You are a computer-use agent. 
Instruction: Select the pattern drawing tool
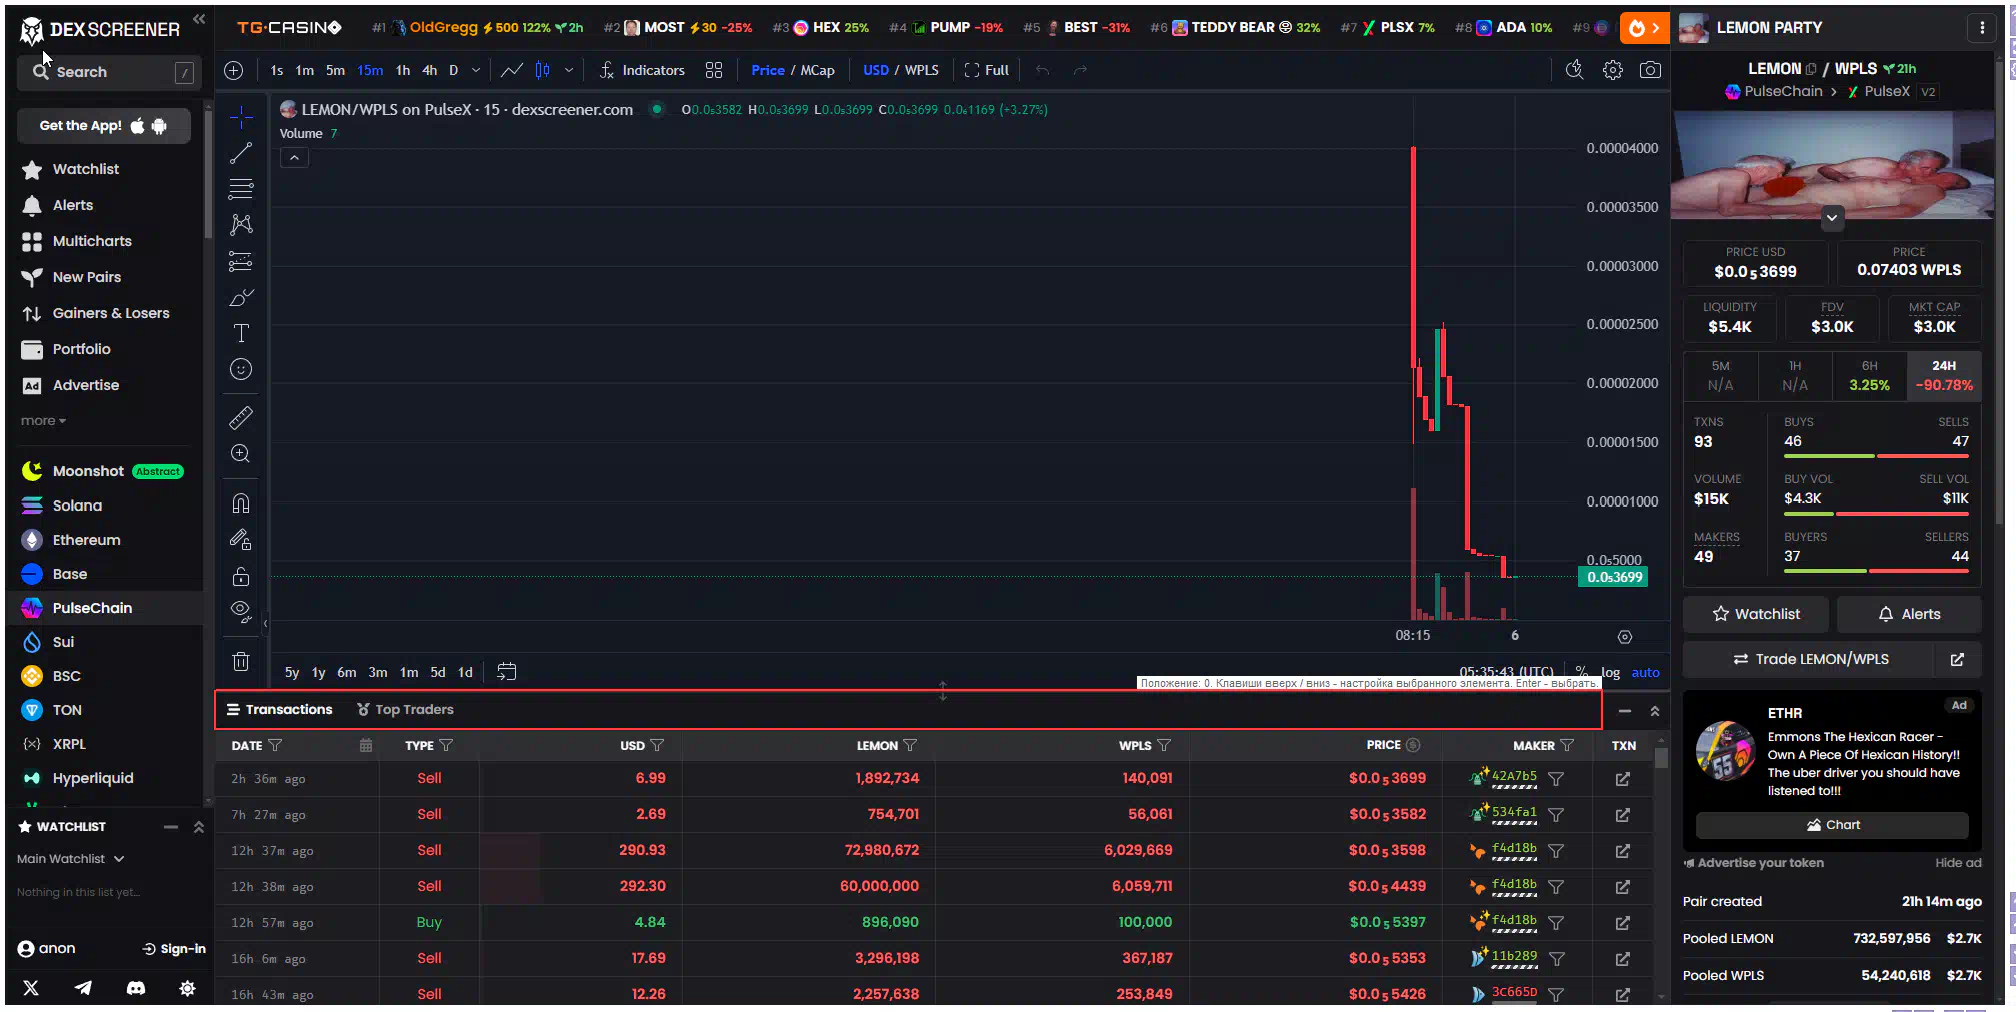tap(241, 225)
